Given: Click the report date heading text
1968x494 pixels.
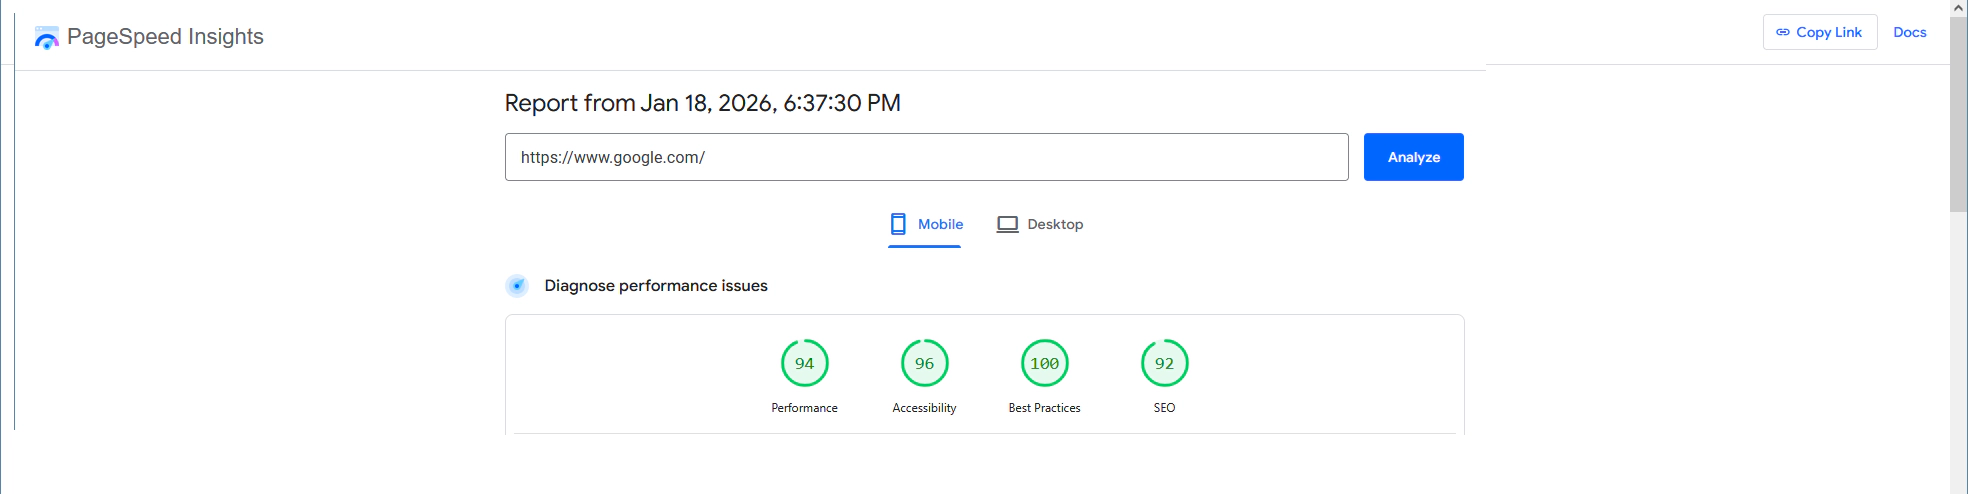Looking at the screenshot, I should click(703, 103).
